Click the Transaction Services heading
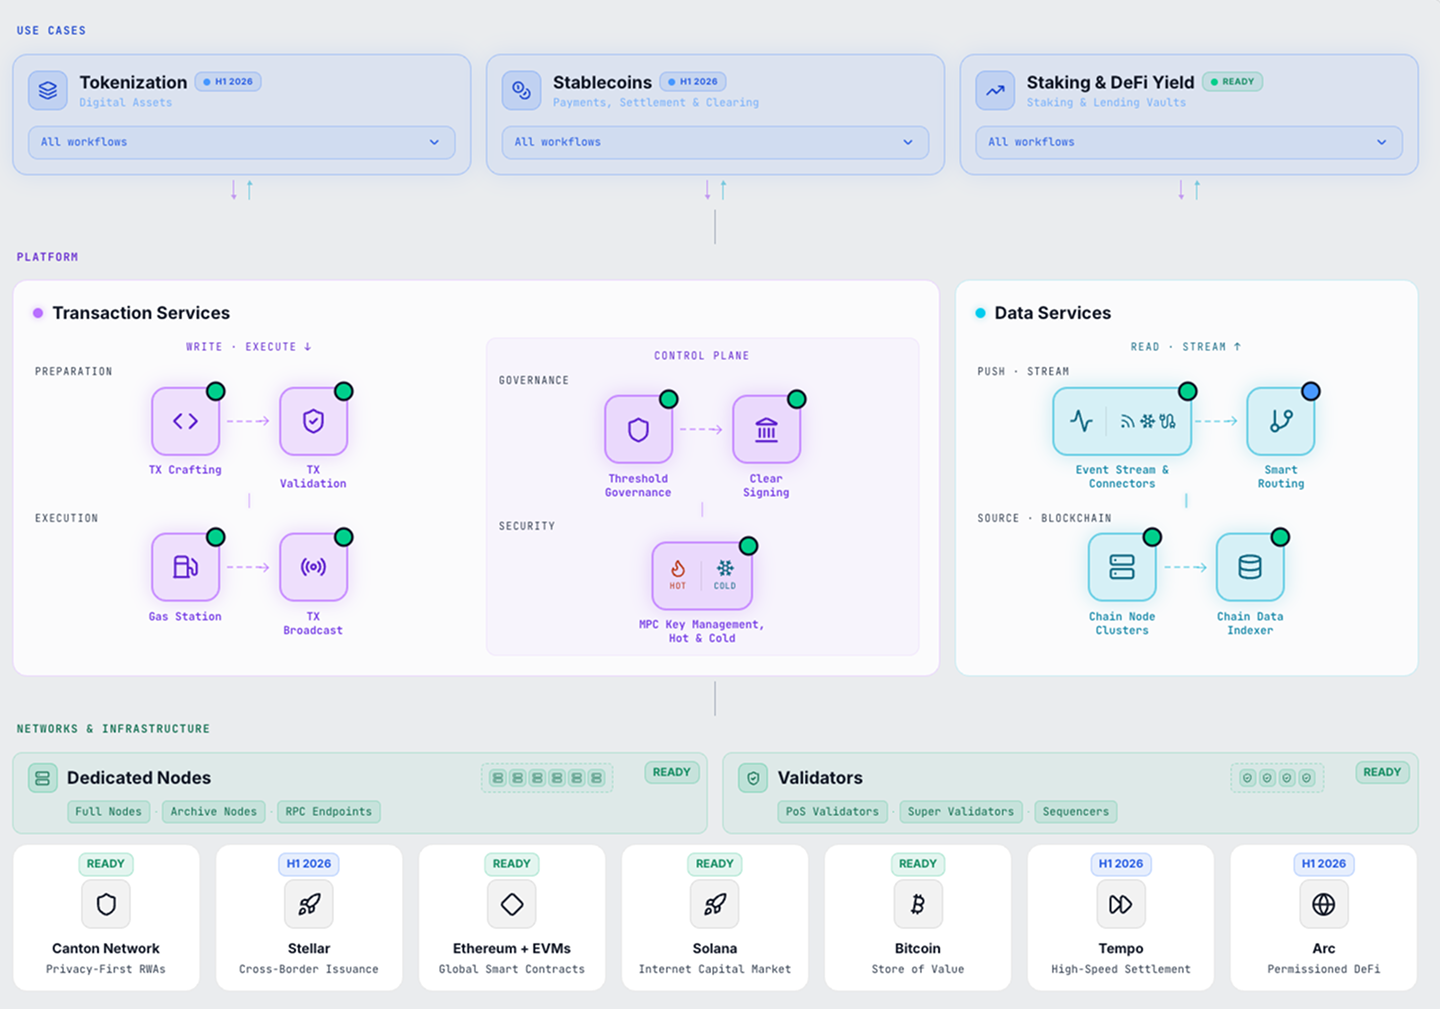Image resolution: width=1440 pixels, height=1009 pixels. [141, 313]
